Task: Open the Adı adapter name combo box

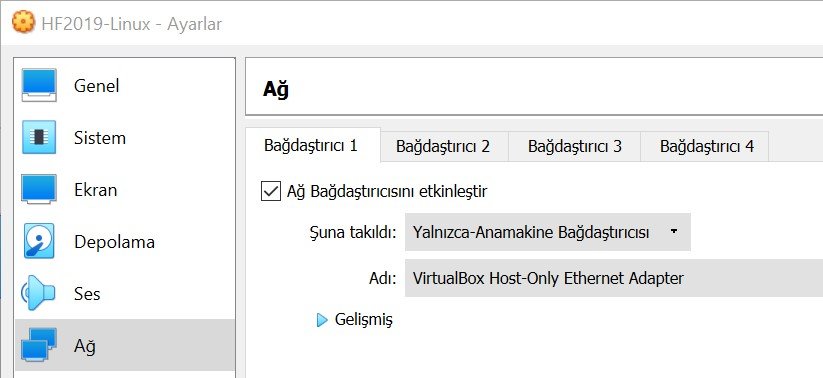Action: 614,278
